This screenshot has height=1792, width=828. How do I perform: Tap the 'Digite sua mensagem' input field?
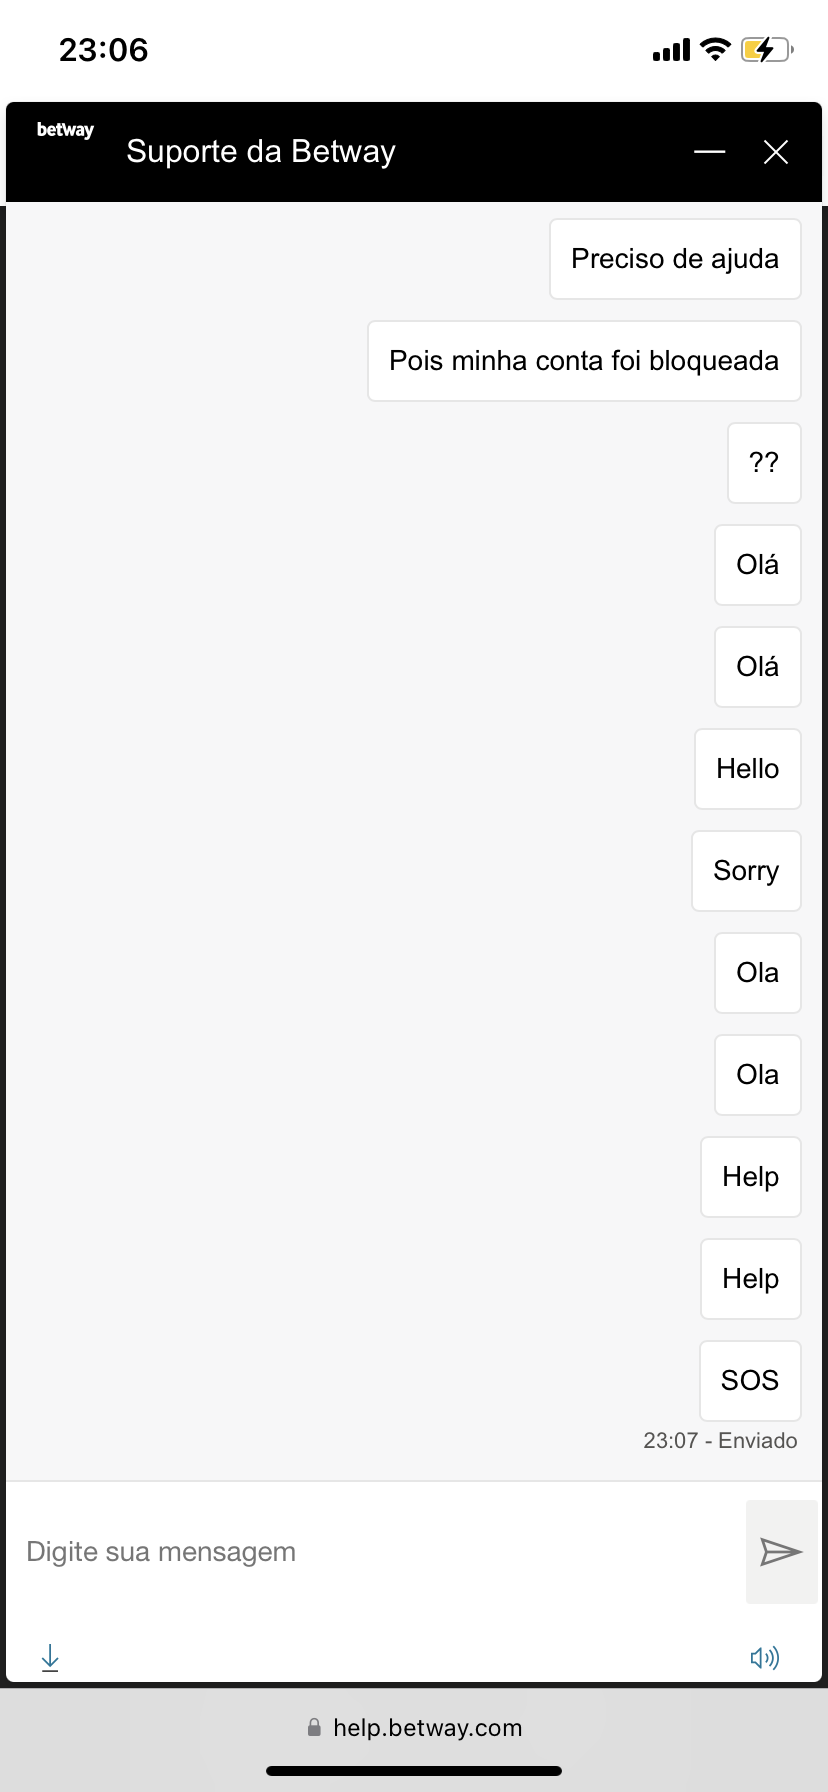pyautogui.click(x=376, y=1552)
